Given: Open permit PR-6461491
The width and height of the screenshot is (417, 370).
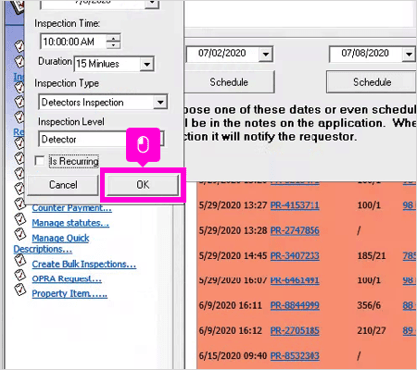Looking at the screenshot, I should (295, 280).
